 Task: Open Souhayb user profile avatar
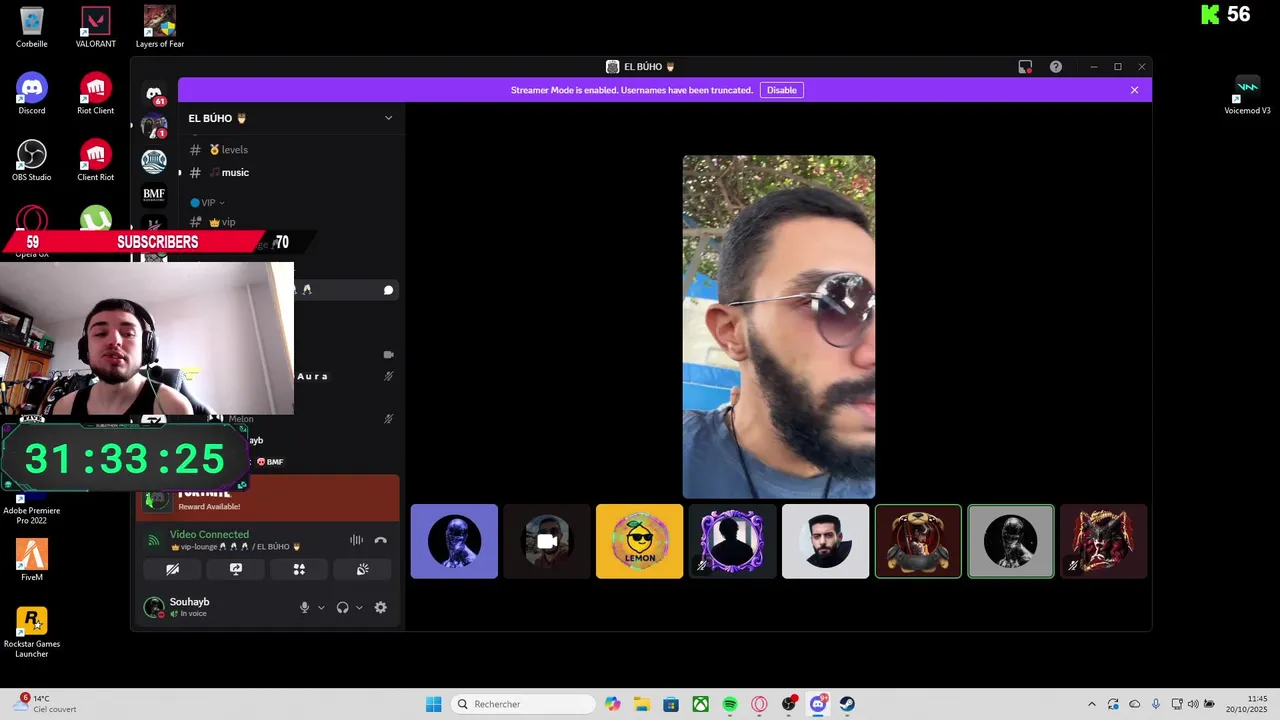(x=154, y=607)
